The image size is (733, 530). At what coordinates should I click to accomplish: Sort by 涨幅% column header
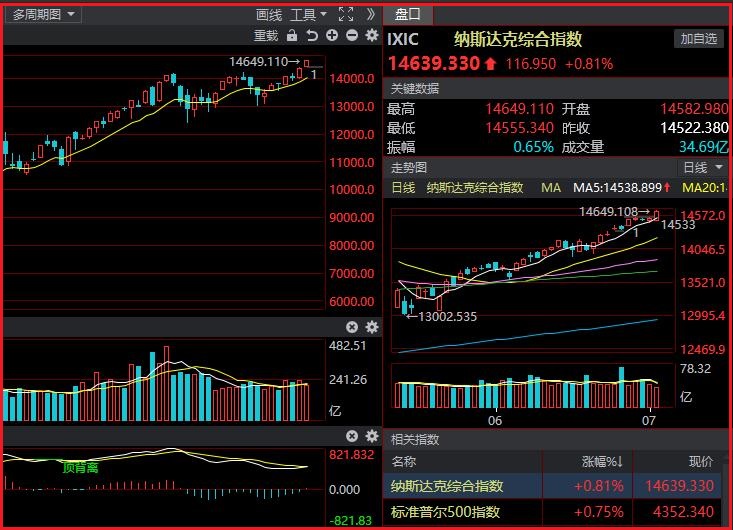coord(602,462)
